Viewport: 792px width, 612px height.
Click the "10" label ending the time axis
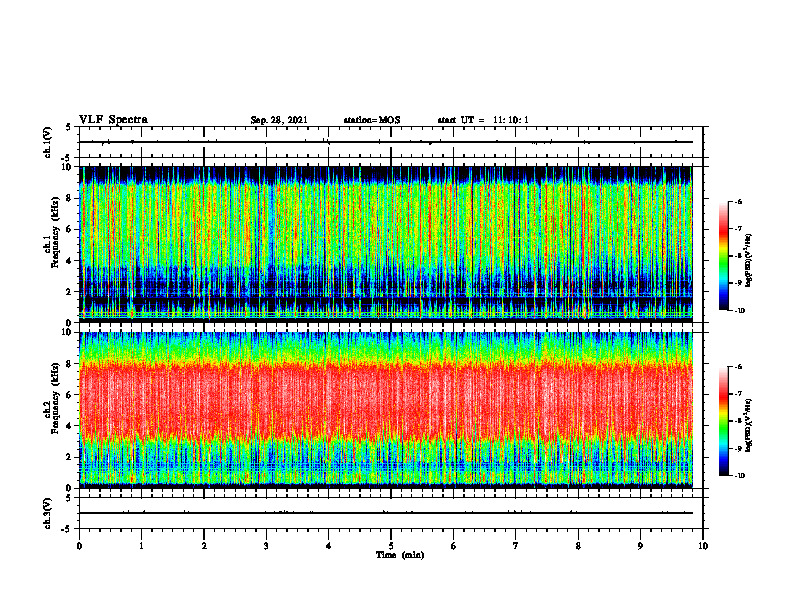(x=703, y=546)
